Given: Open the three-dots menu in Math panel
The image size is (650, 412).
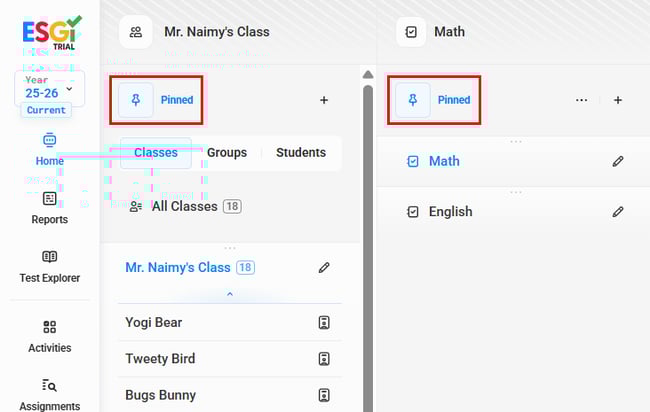Looking at the screenshot, I should tap(582, 100).
